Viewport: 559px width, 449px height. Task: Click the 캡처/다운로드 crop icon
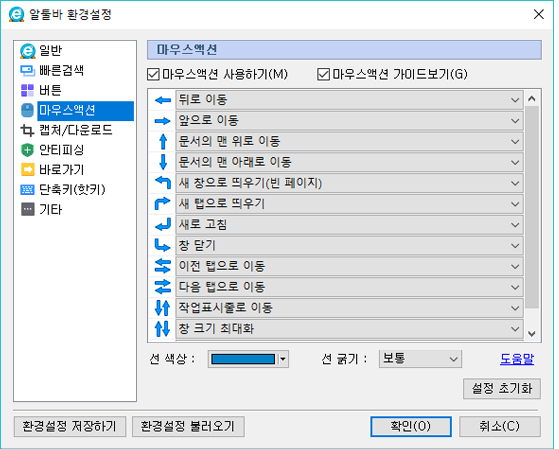point(28,131)
